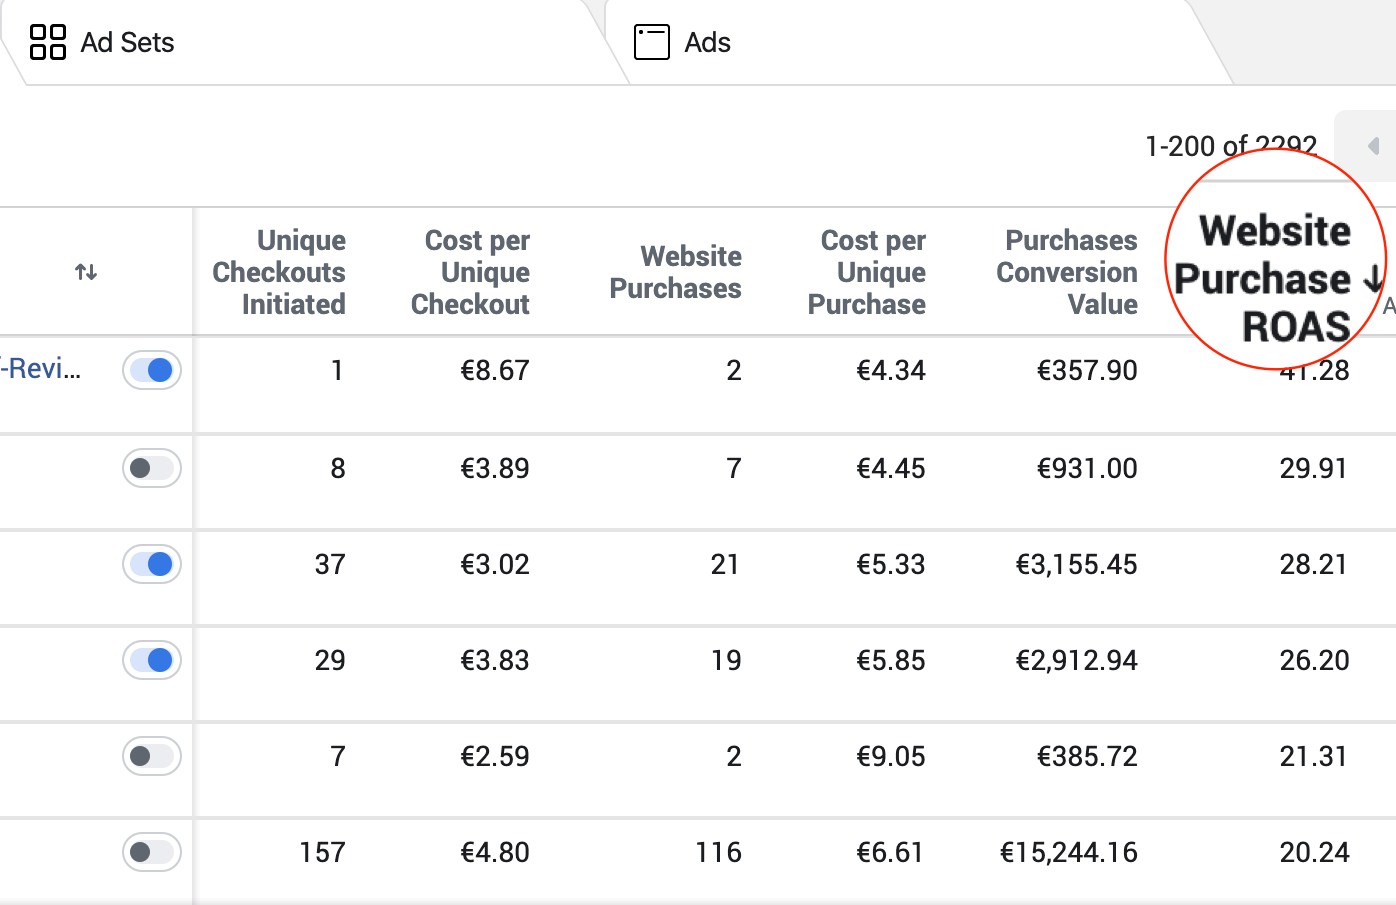Open the Ads tab
Image resolution: width=1396 pixels, height=905 pixels.
click(707, 42)
